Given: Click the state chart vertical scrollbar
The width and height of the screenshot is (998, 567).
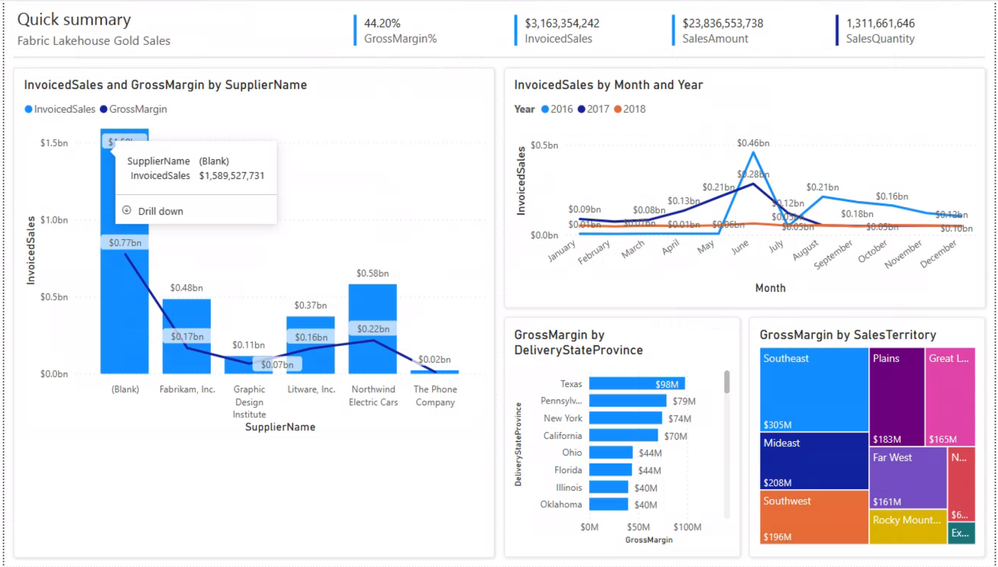Looking at the screenshot, I should pyautogui.click(x=727, y=382).
